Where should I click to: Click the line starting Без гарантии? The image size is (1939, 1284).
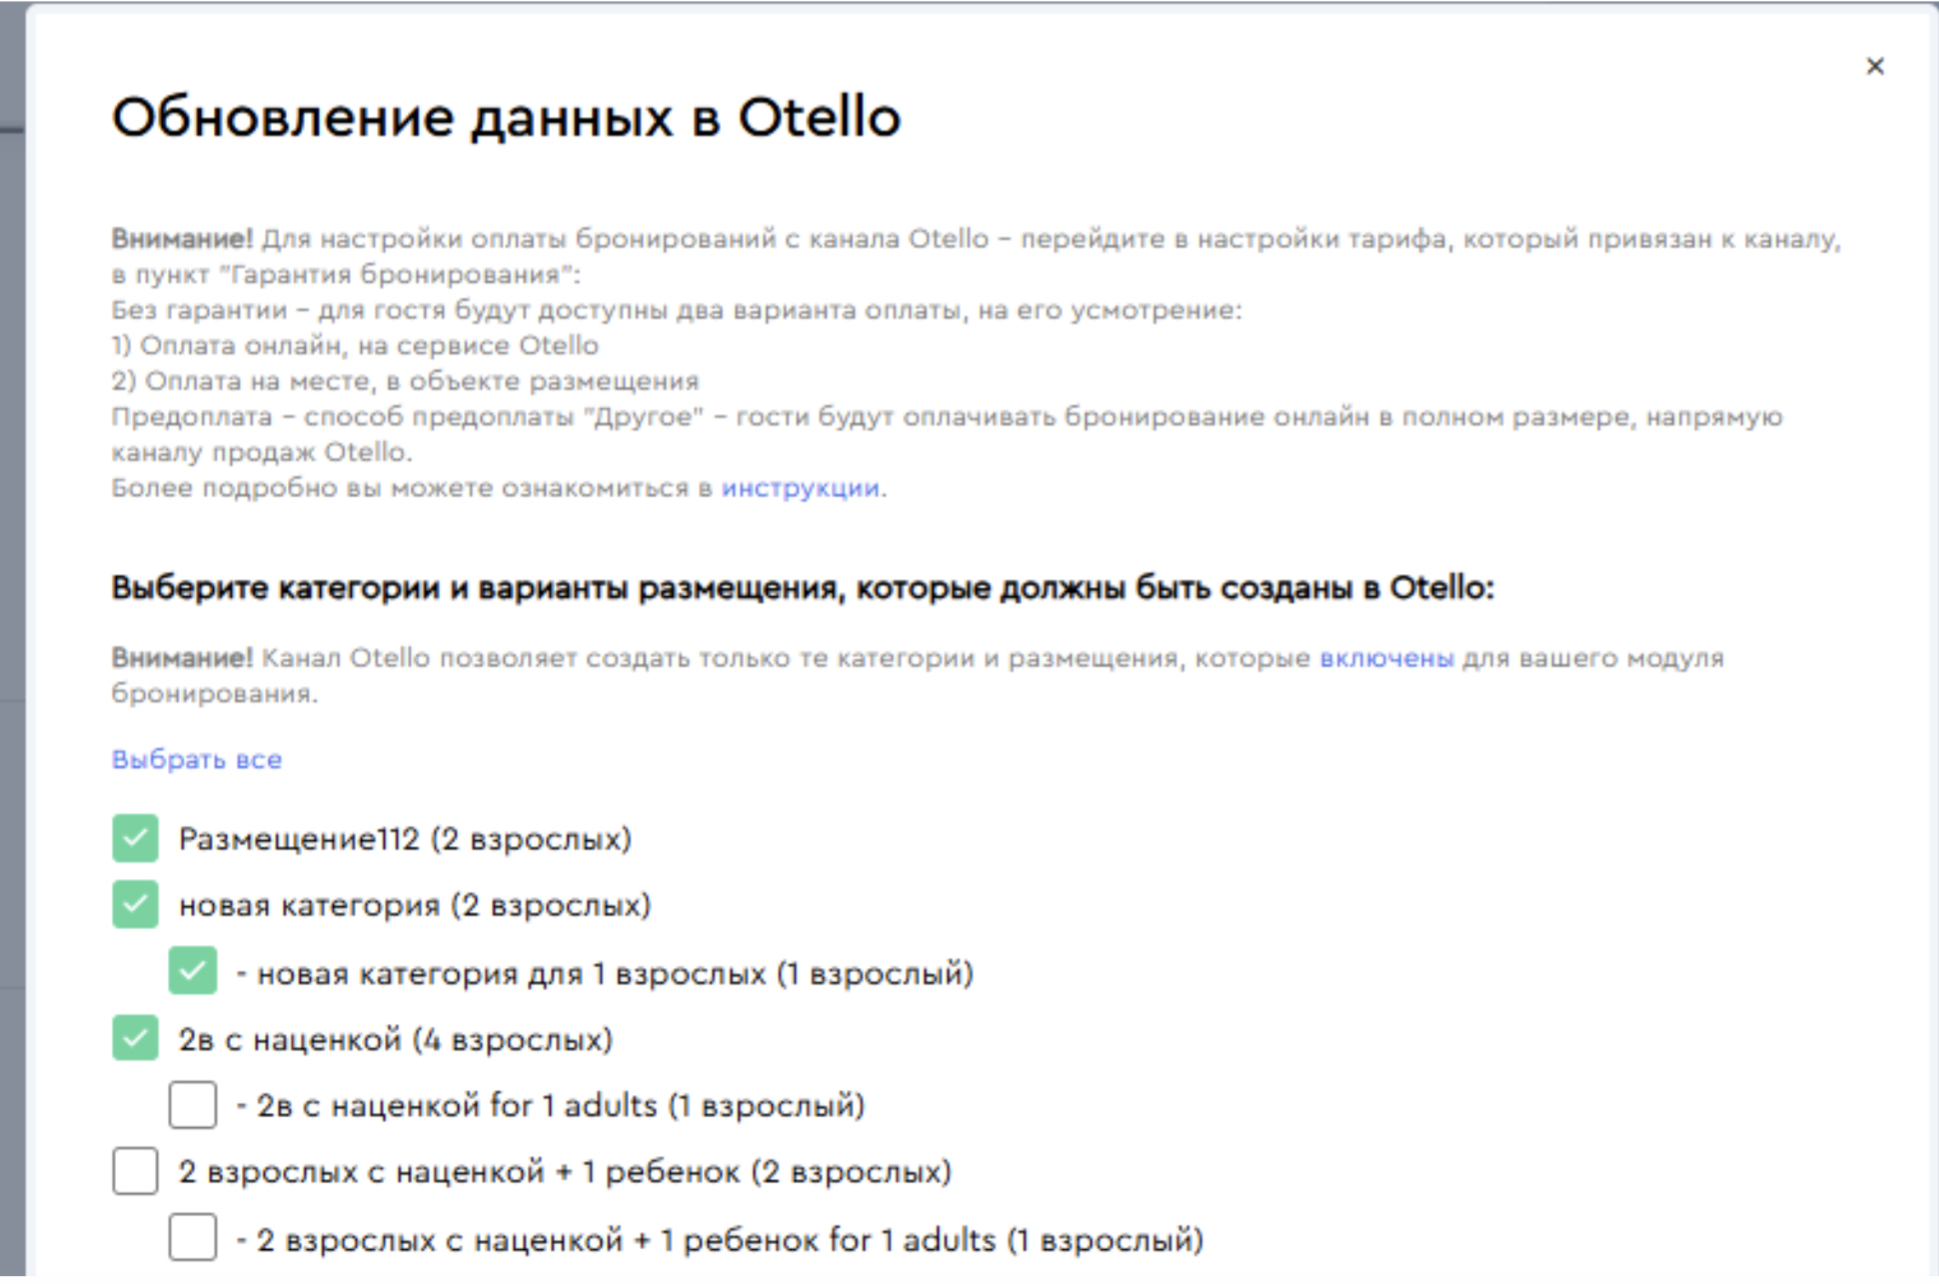[x=676, y=310]
